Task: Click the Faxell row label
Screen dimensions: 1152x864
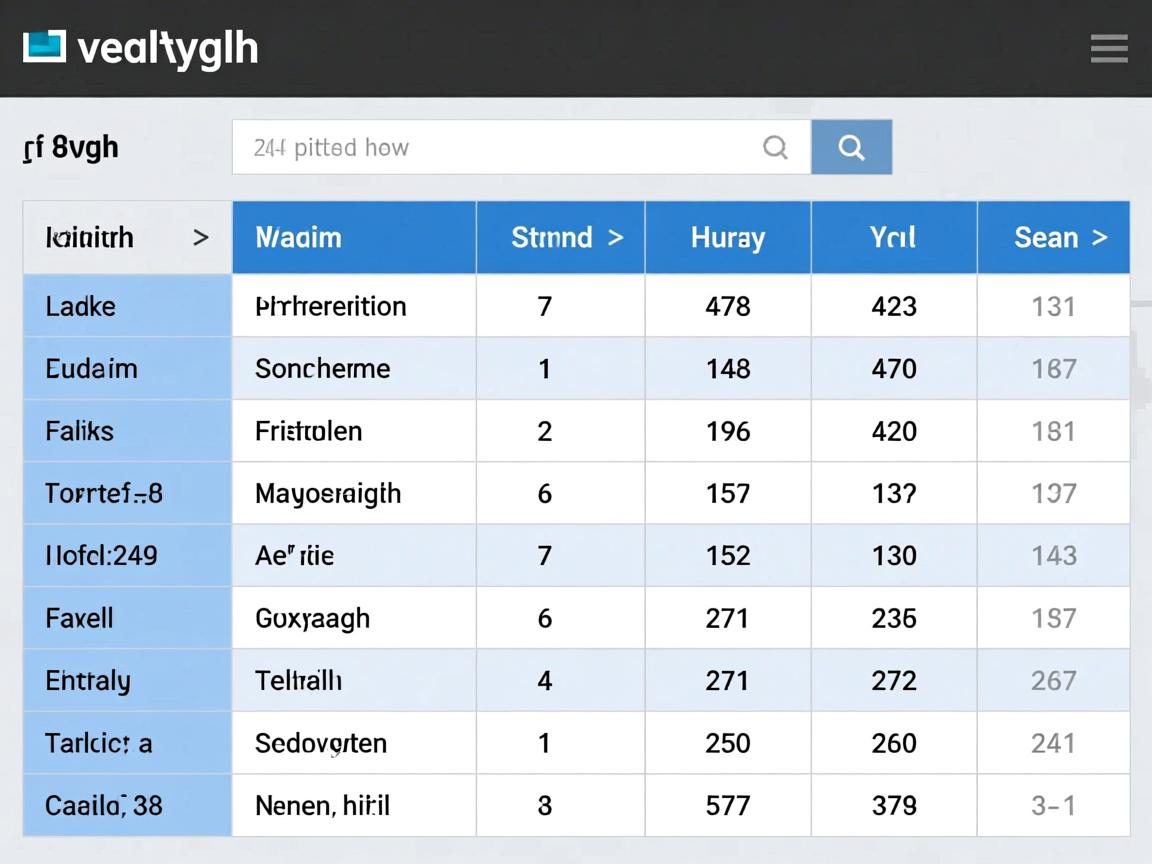Action: [x=80, y=618]
